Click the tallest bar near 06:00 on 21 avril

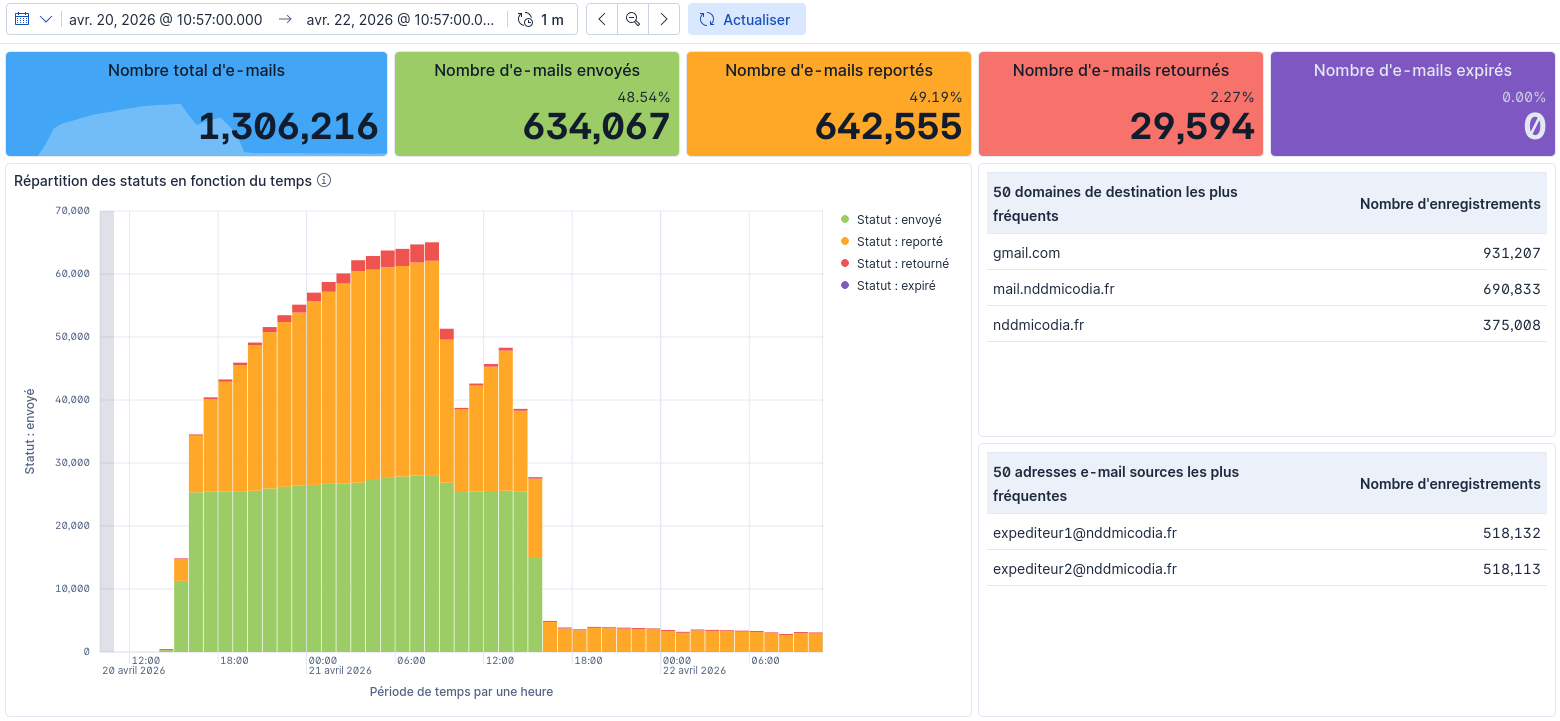coord(432,447)
